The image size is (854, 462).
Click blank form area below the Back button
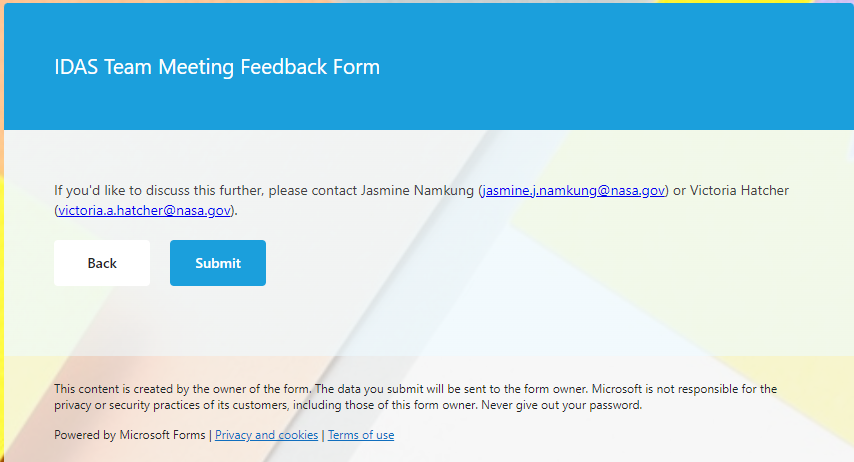tap(102, 320)
